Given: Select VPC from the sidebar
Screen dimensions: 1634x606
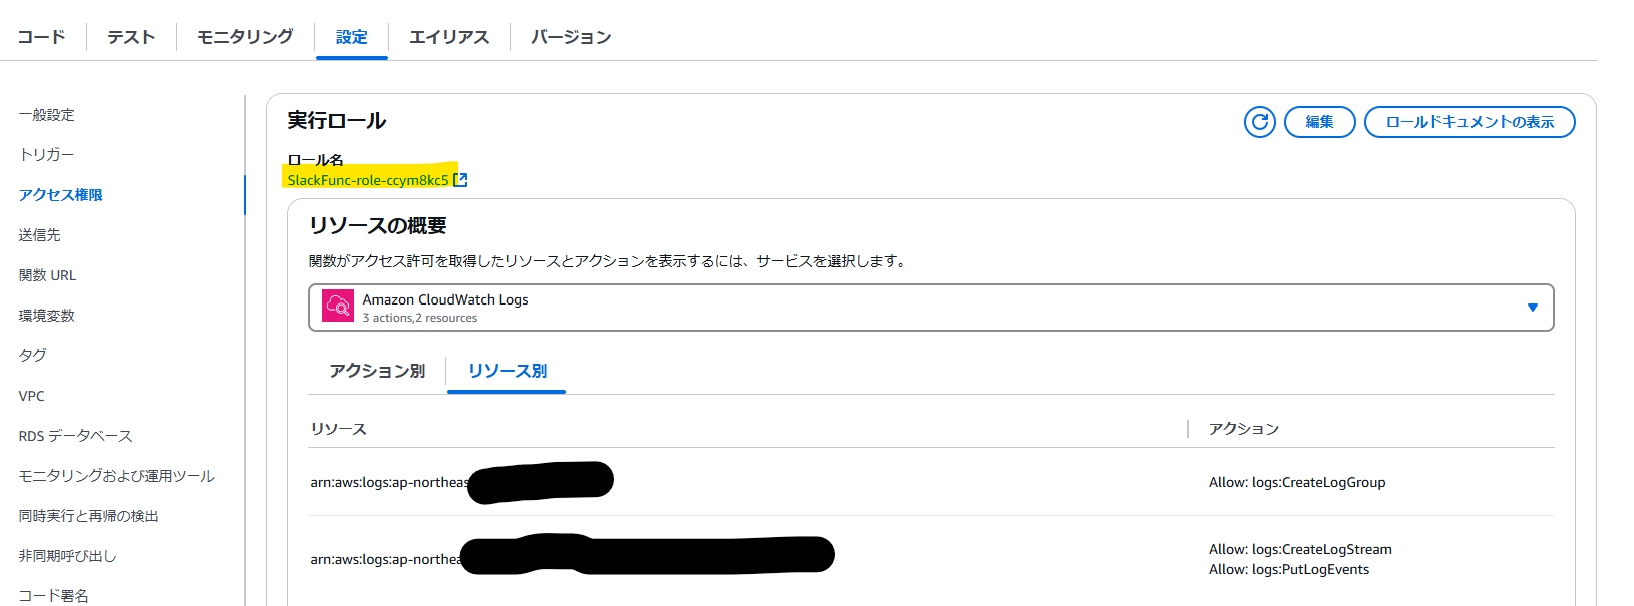Looking at the screenshot, I should (x=31, y=396).
